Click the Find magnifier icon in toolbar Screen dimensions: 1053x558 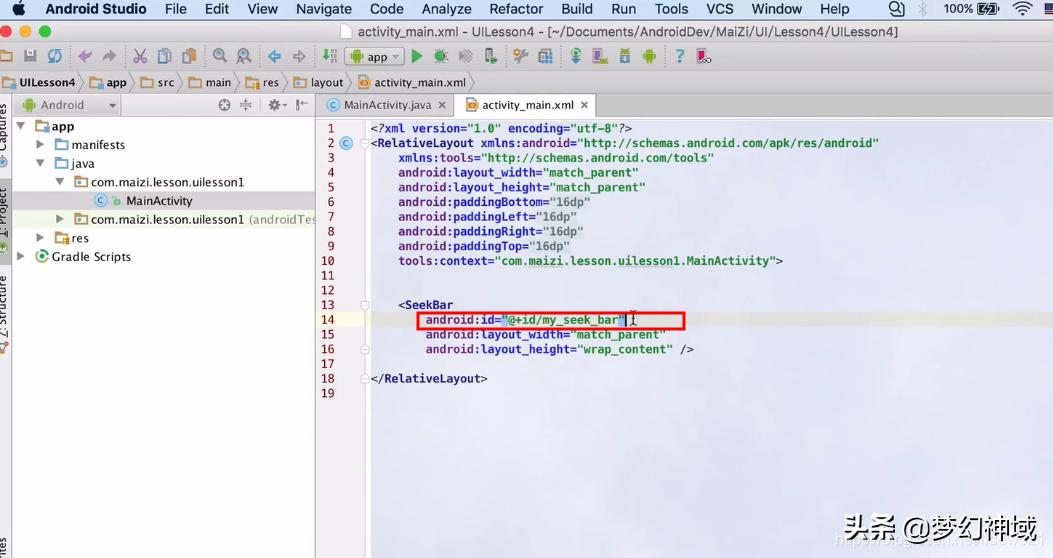(x=219, y=57)
